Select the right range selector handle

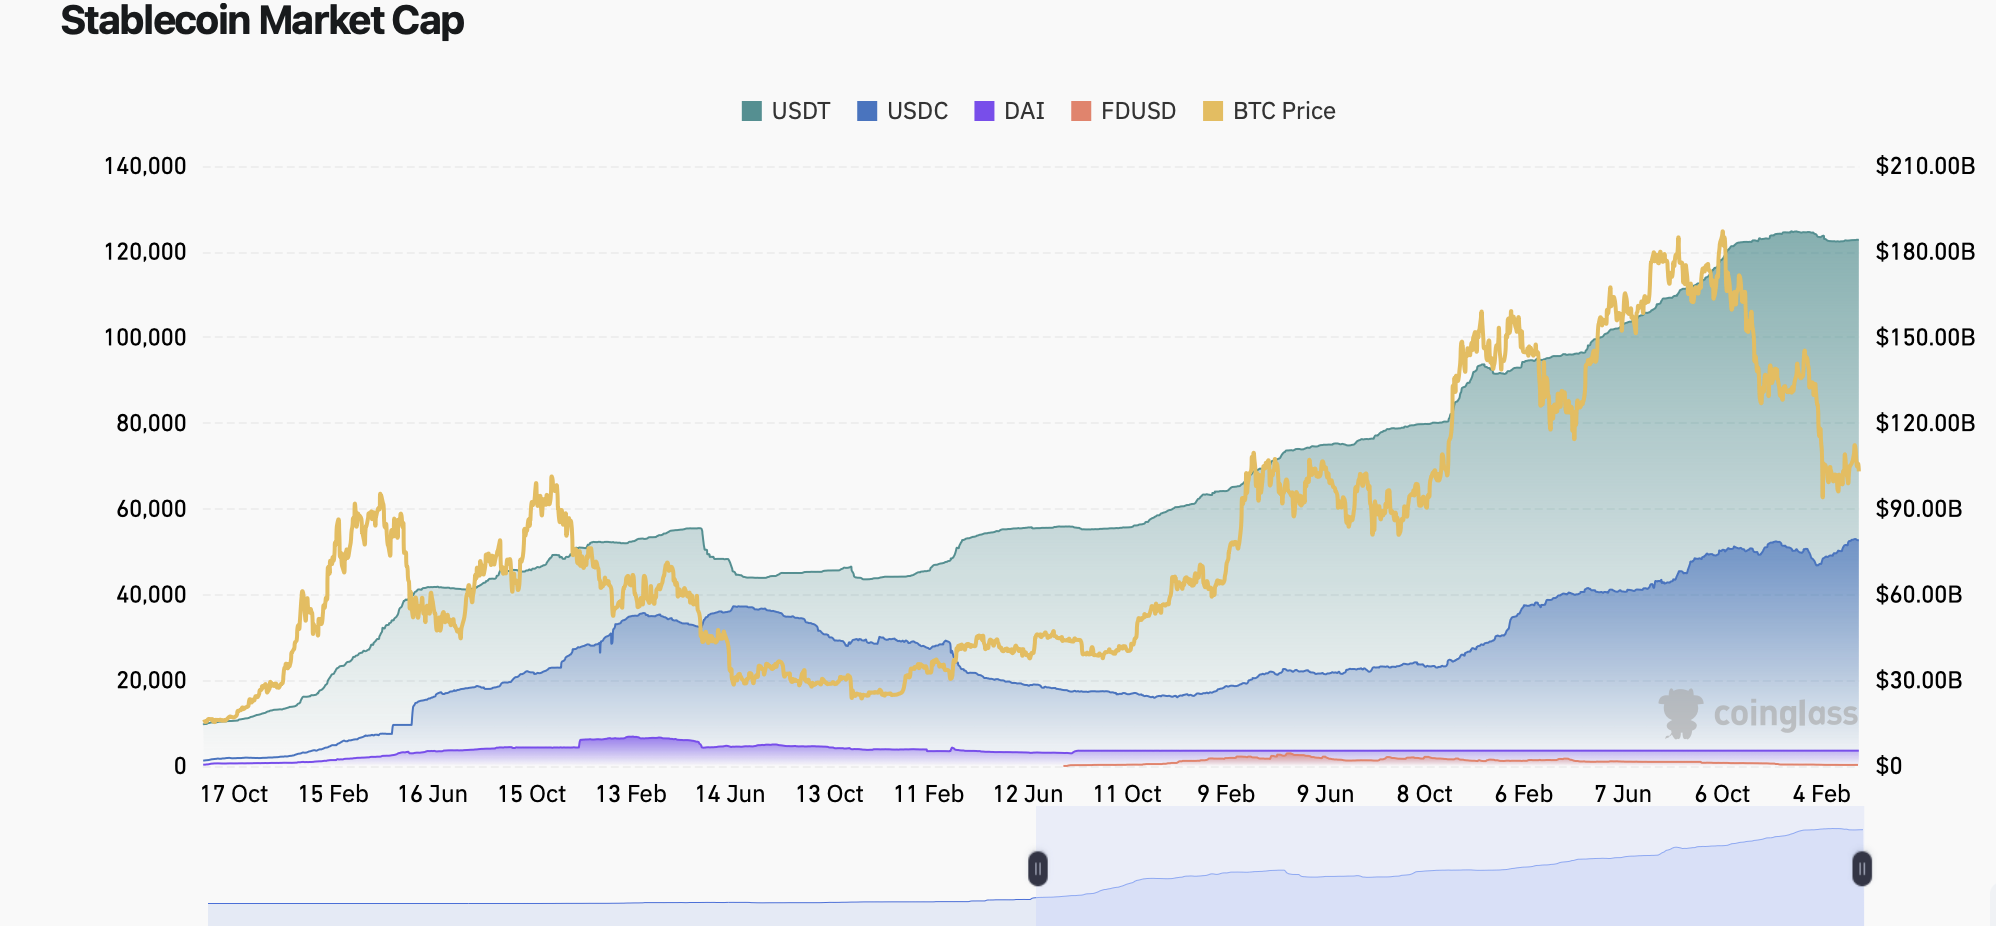pos(1862,869)
